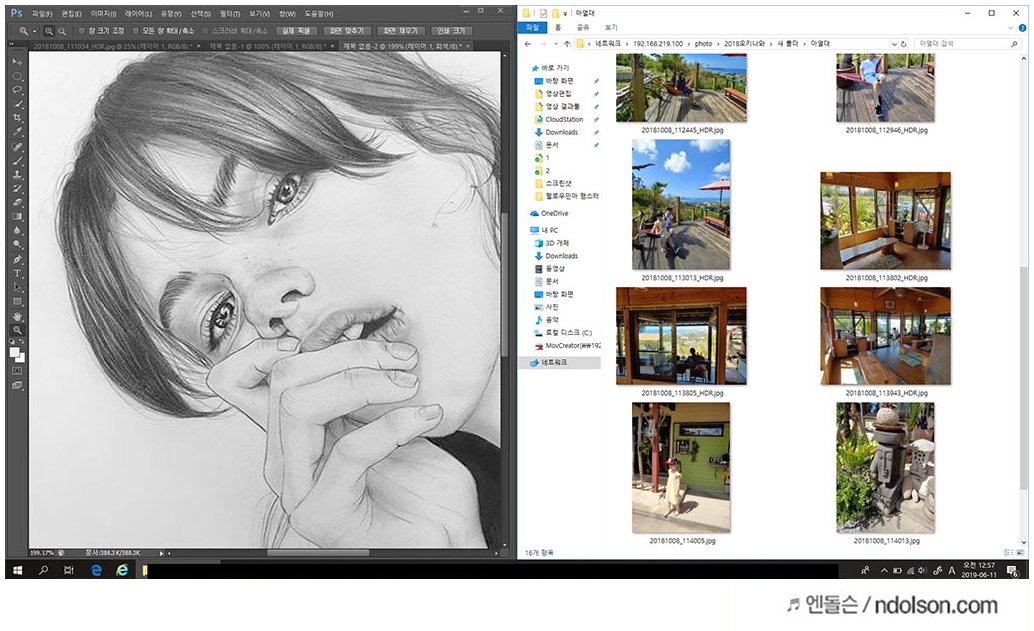
Task: Toggle Quick Mask mode icon
Action: (17, 371)
